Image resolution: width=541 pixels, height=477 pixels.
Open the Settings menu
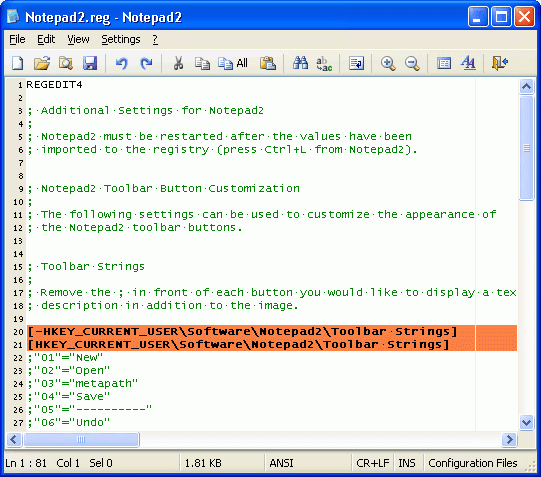tap(121, 39)
